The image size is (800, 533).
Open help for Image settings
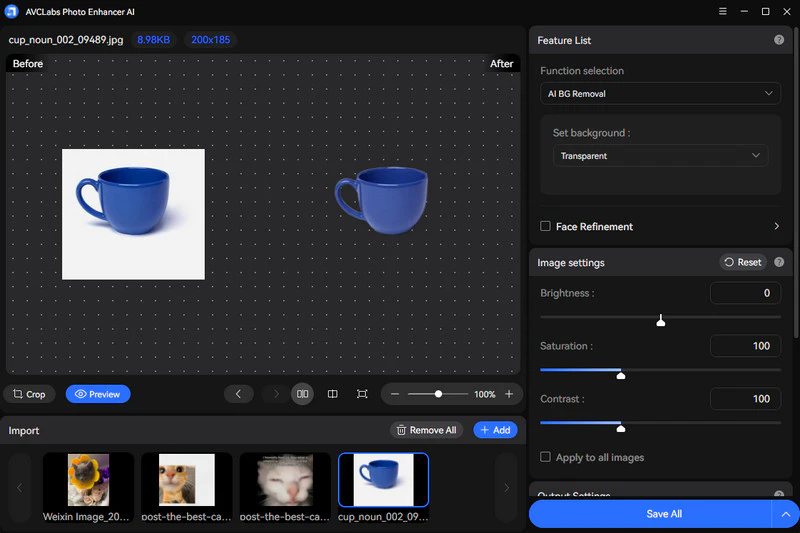point(779,262)
